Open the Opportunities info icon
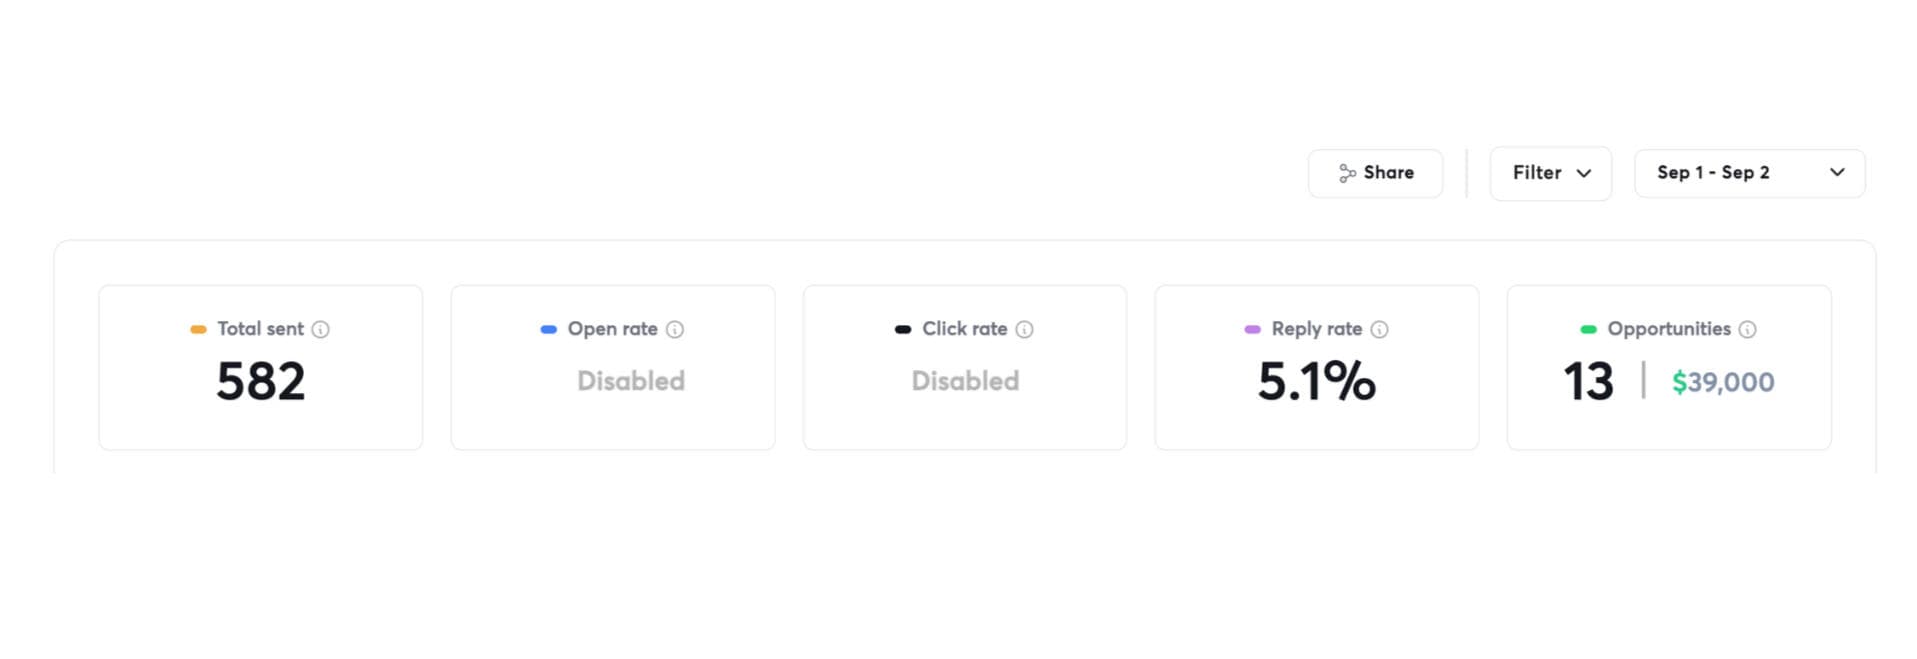 [1748, 328]
